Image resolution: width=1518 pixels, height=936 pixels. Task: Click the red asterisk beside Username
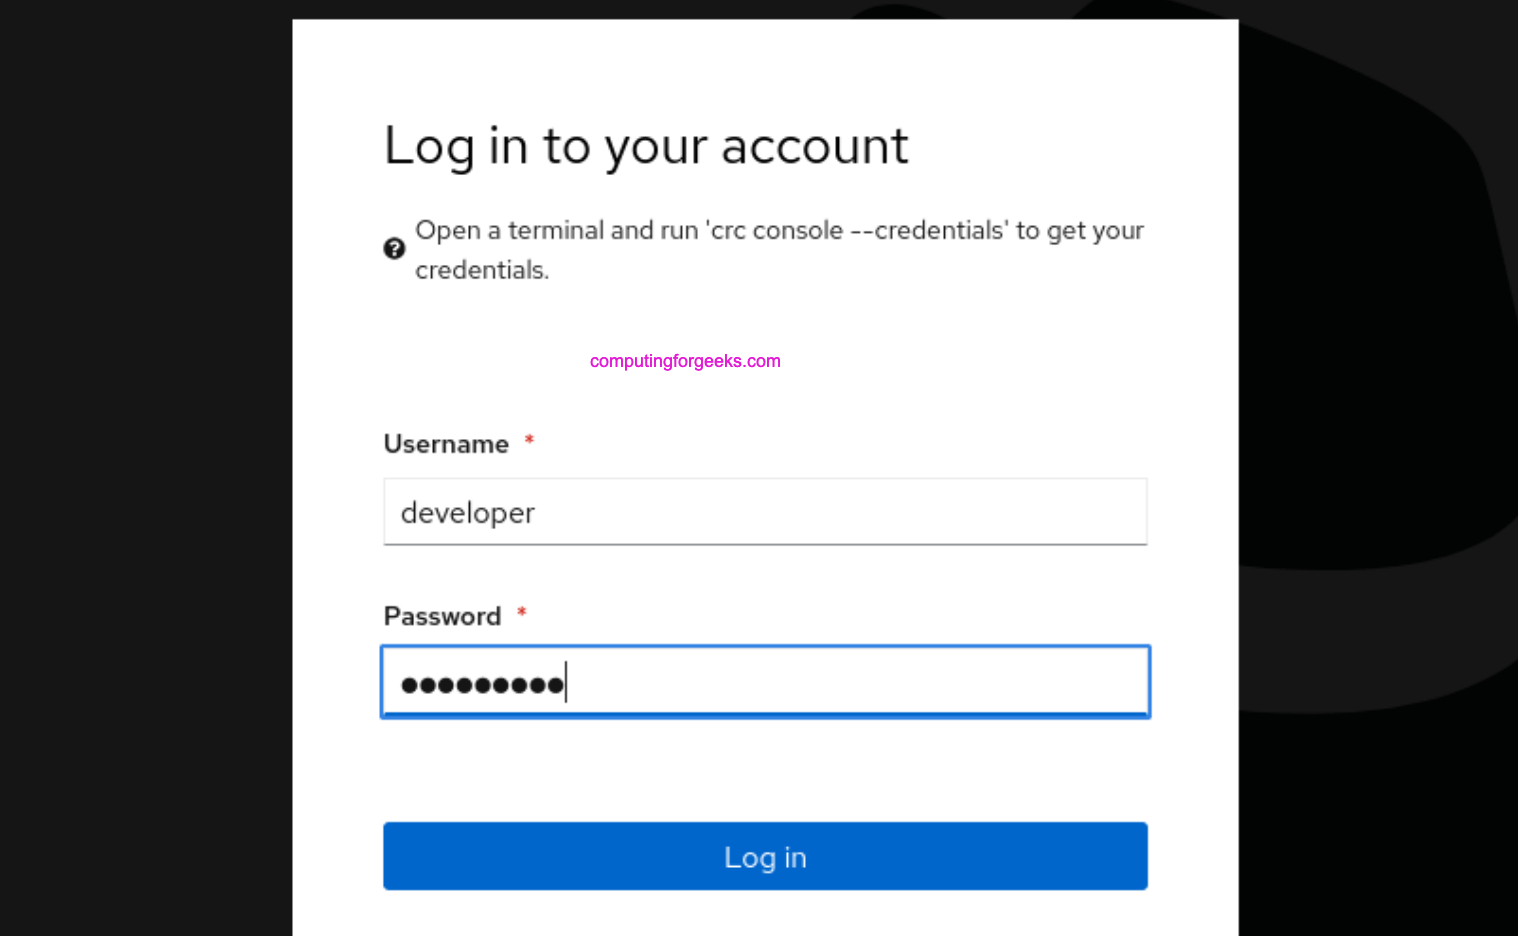pos(529,441)
